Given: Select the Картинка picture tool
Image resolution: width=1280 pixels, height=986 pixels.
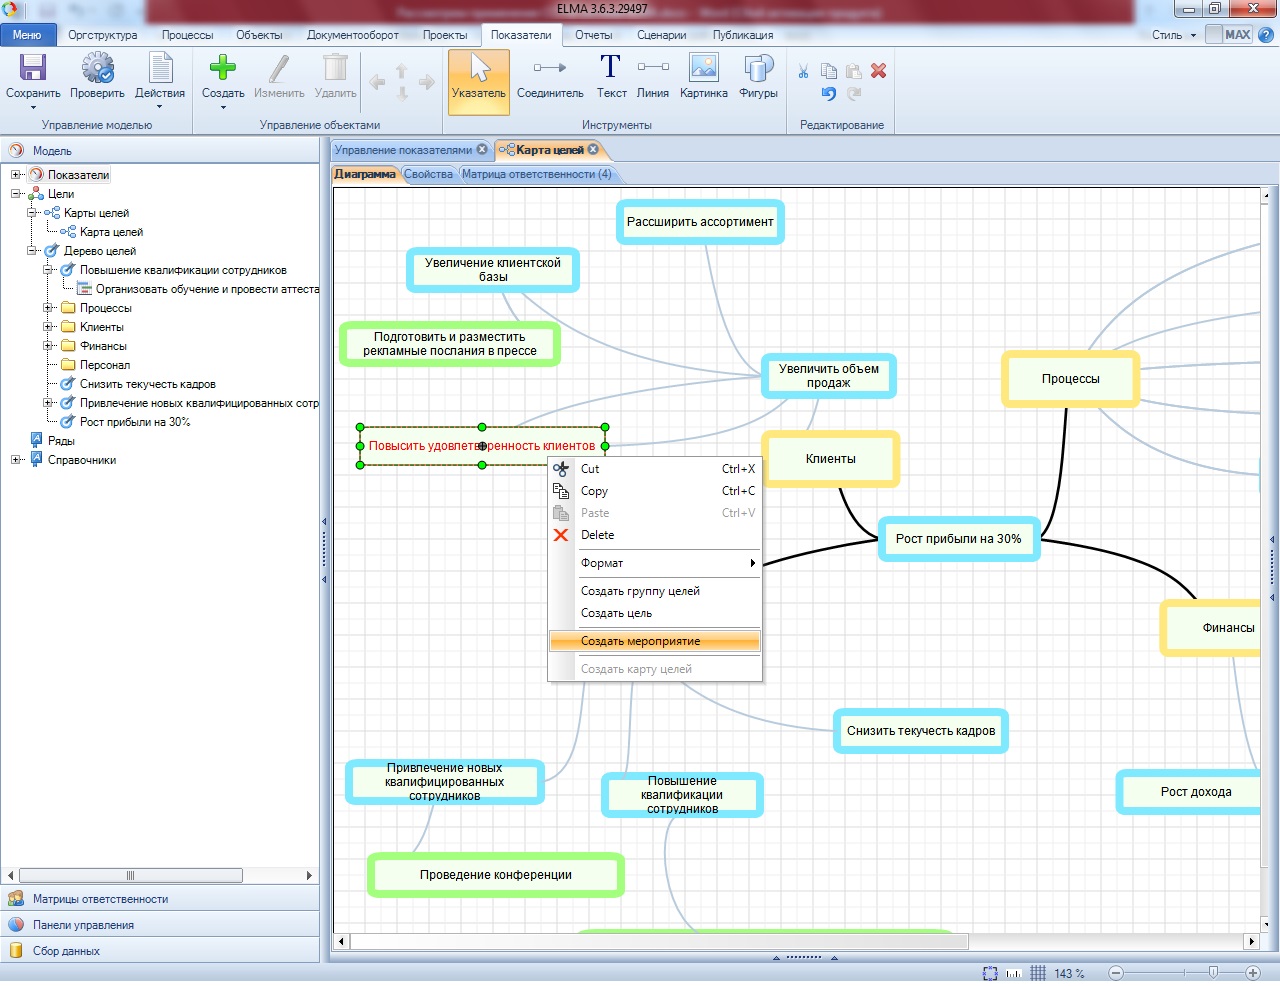Looking at the screenshot, I should pyautogui.click(x=704, y=68).
